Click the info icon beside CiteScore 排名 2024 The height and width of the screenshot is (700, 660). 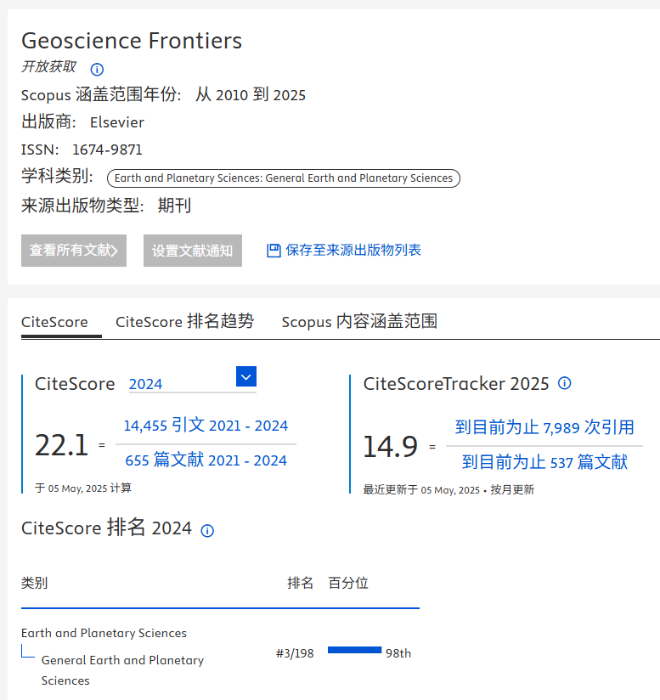207,530
